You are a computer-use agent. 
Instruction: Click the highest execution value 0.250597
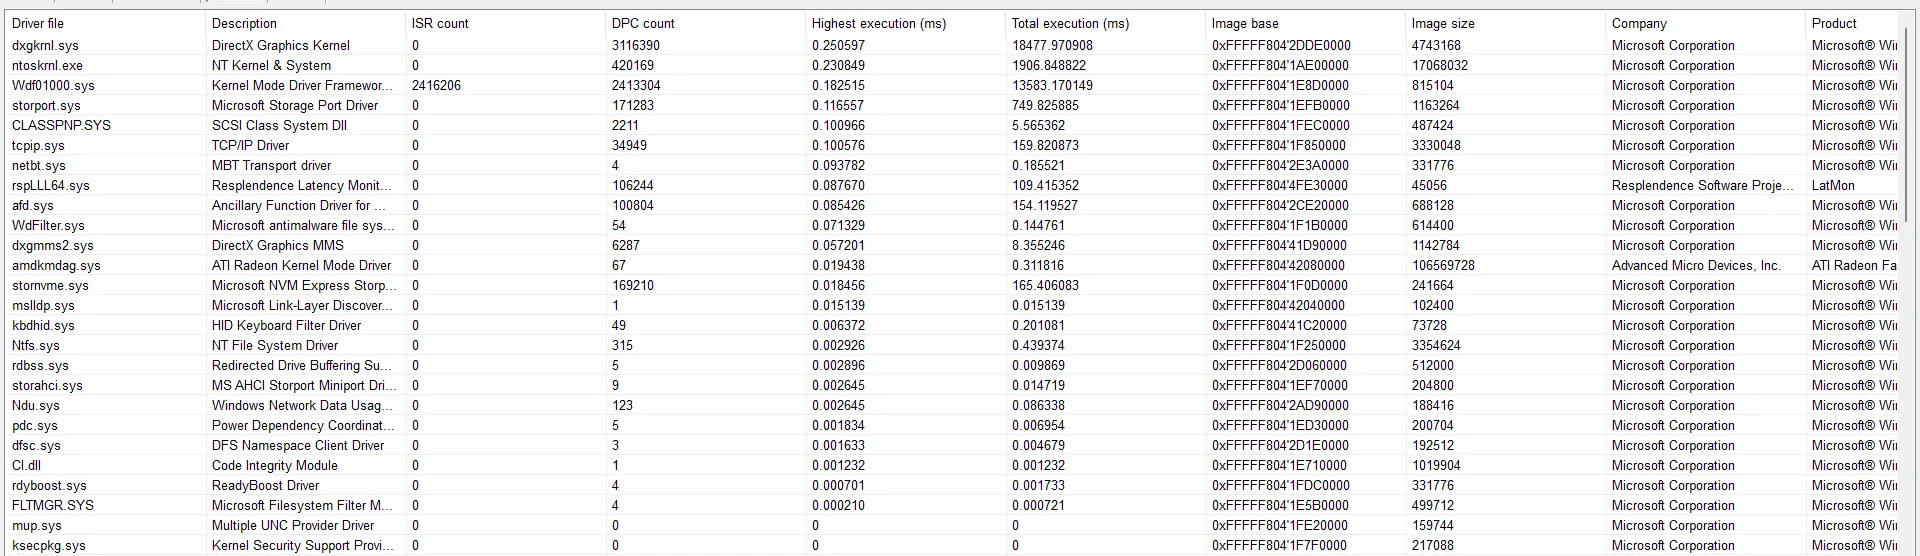click(x=838, y=45)
